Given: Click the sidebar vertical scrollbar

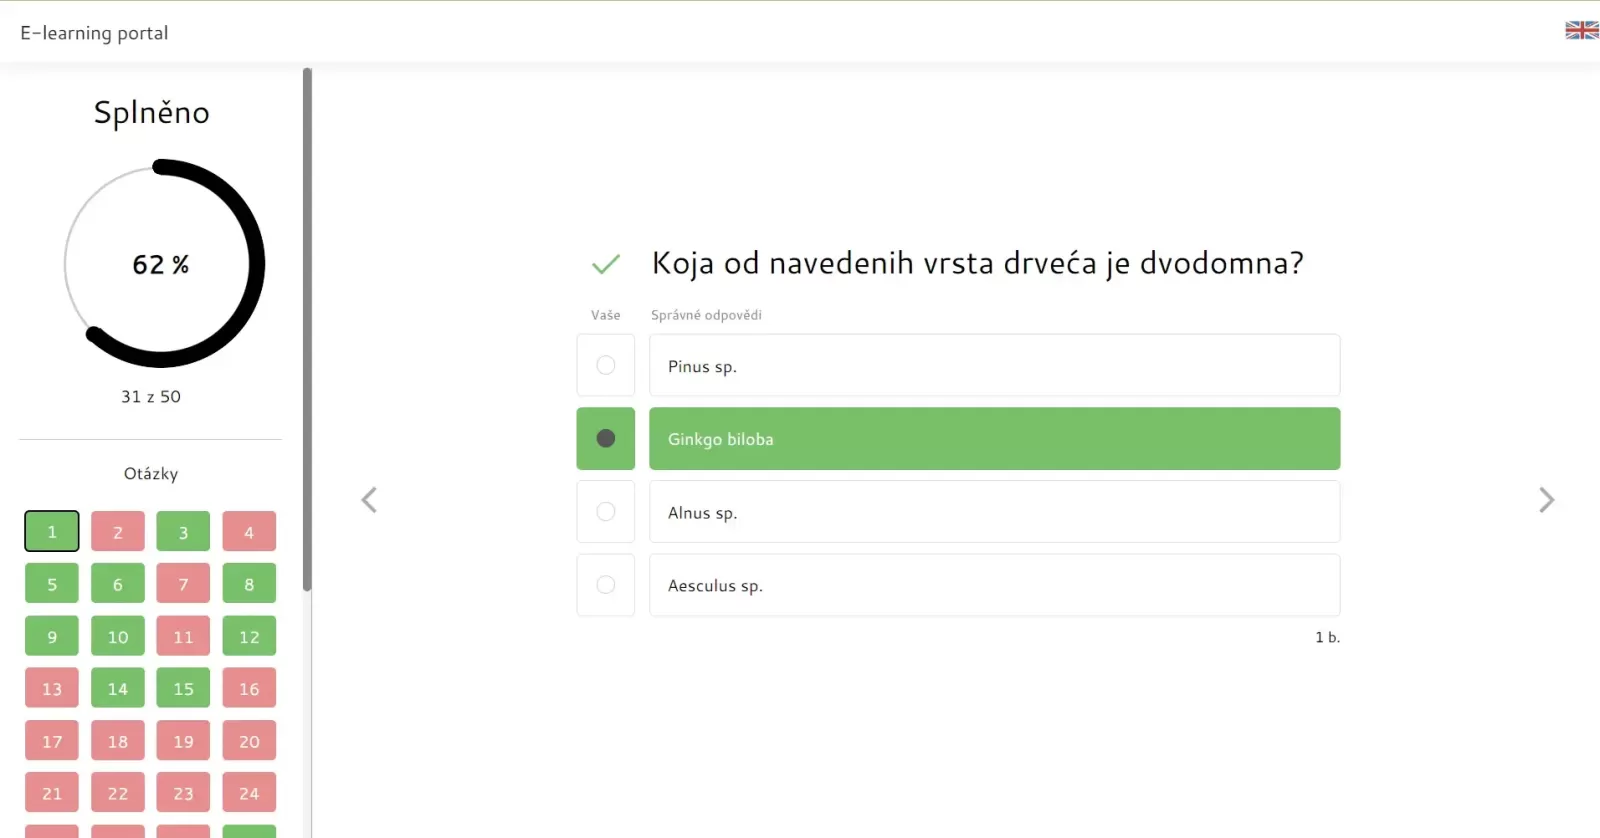Looking at the screenshot, I should (307, 330).
